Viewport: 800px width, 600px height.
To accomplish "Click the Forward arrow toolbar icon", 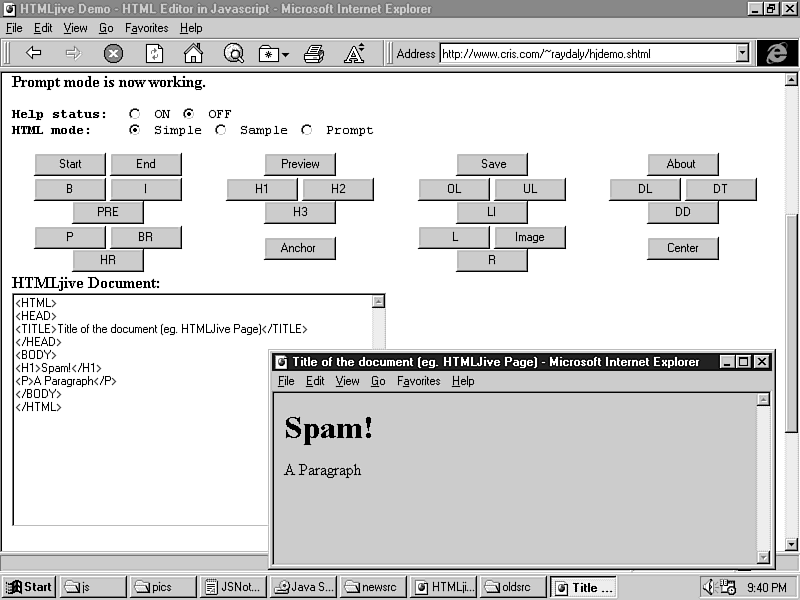I will pos(73,53).
